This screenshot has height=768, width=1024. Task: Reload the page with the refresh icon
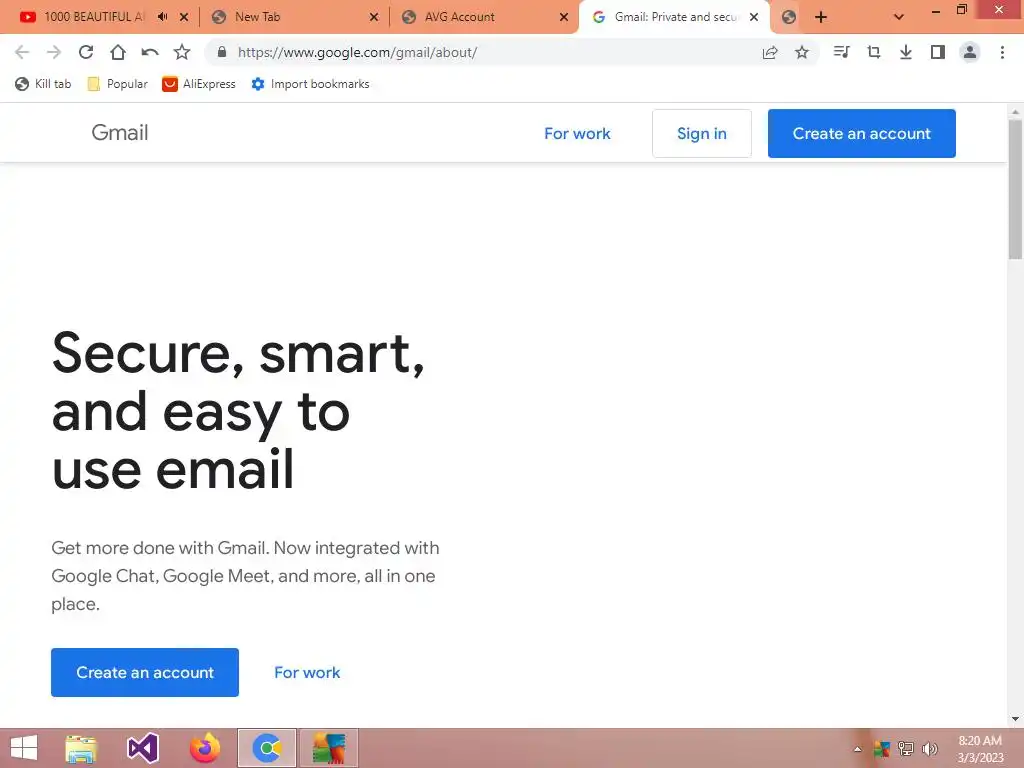[x=86, y=52]
